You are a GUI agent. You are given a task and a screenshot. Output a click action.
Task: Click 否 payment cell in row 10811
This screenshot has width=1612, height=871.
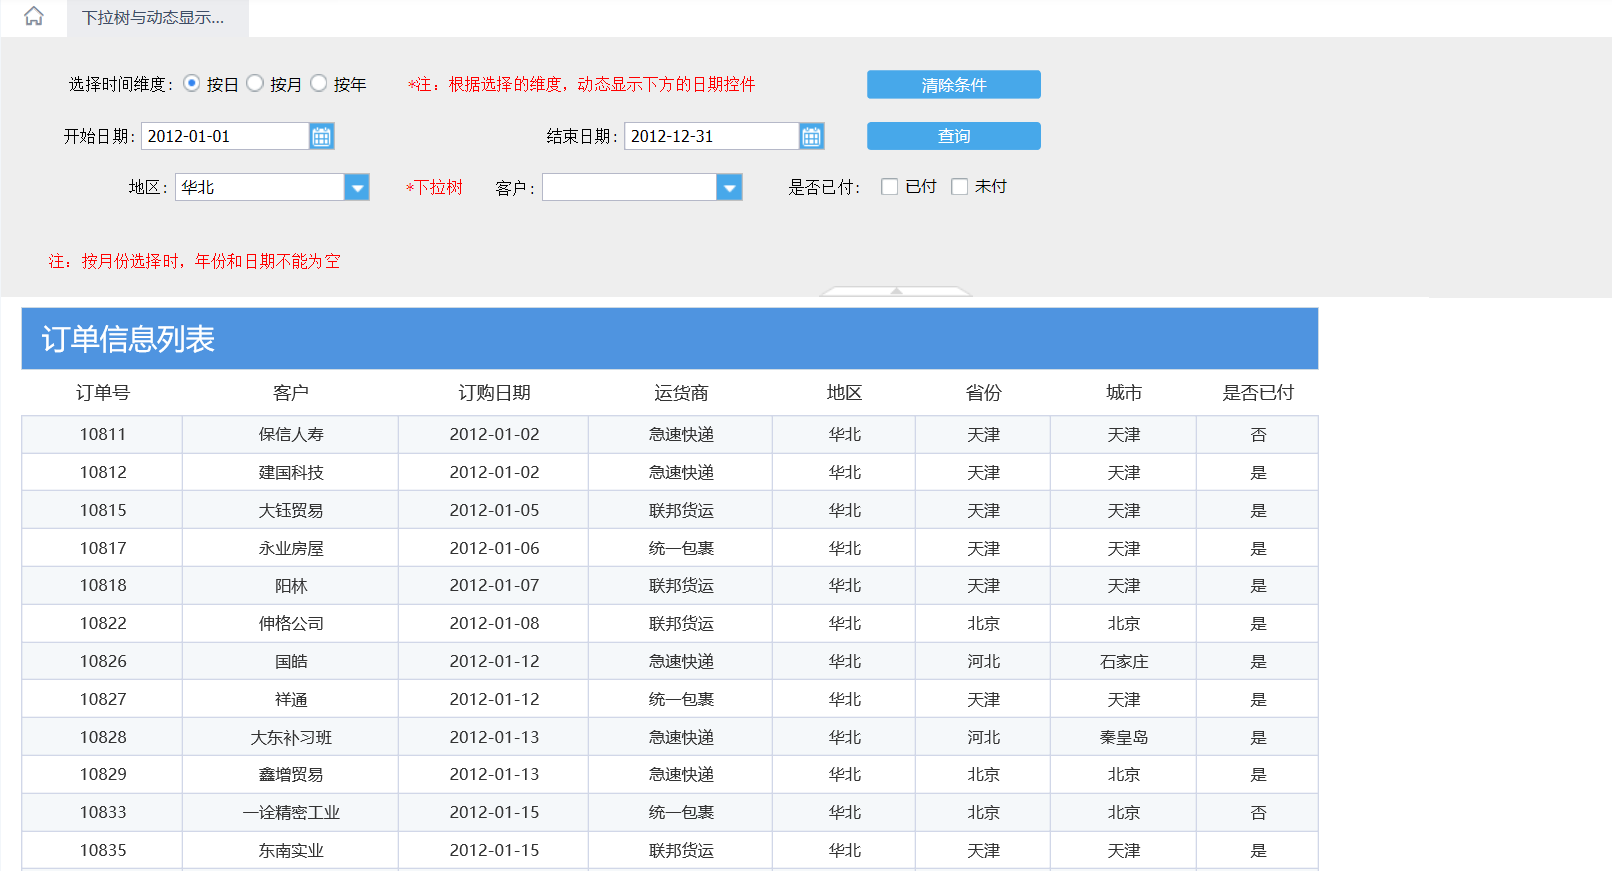(x=1258, y=435)
